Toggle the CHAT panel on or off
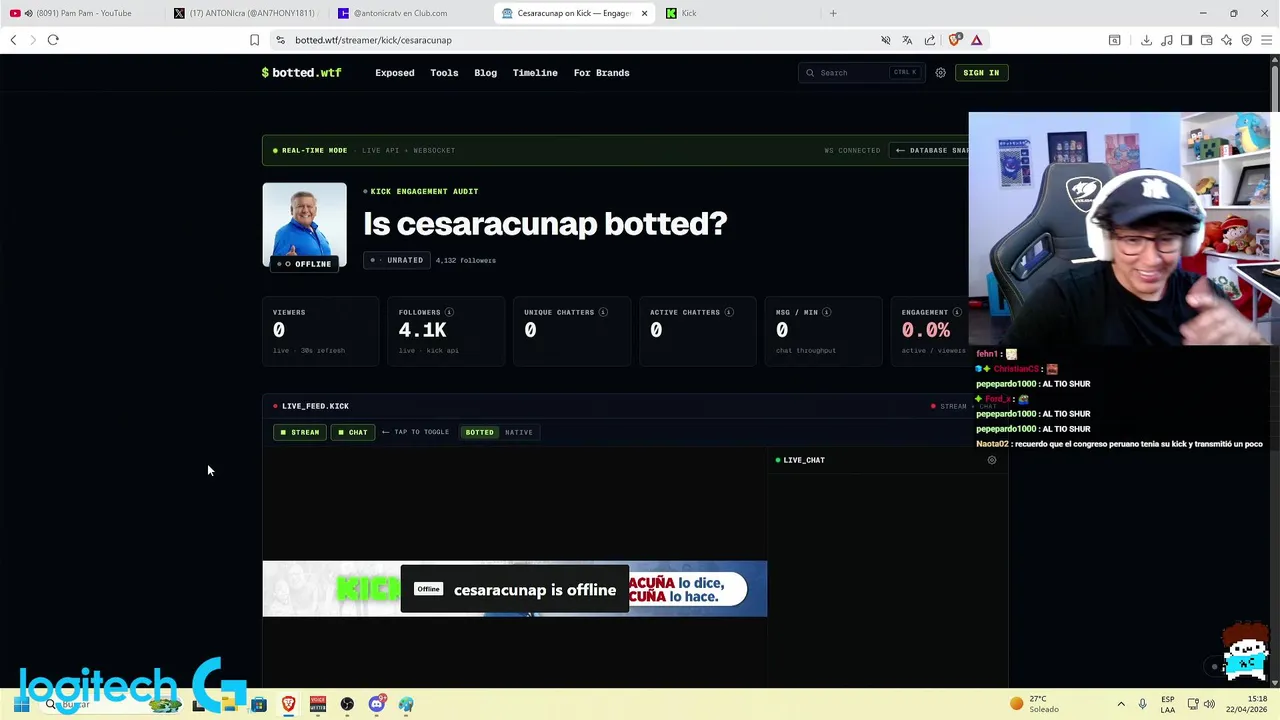The image size is (1280, 720). pyautogui.click(x=353, y=432)
